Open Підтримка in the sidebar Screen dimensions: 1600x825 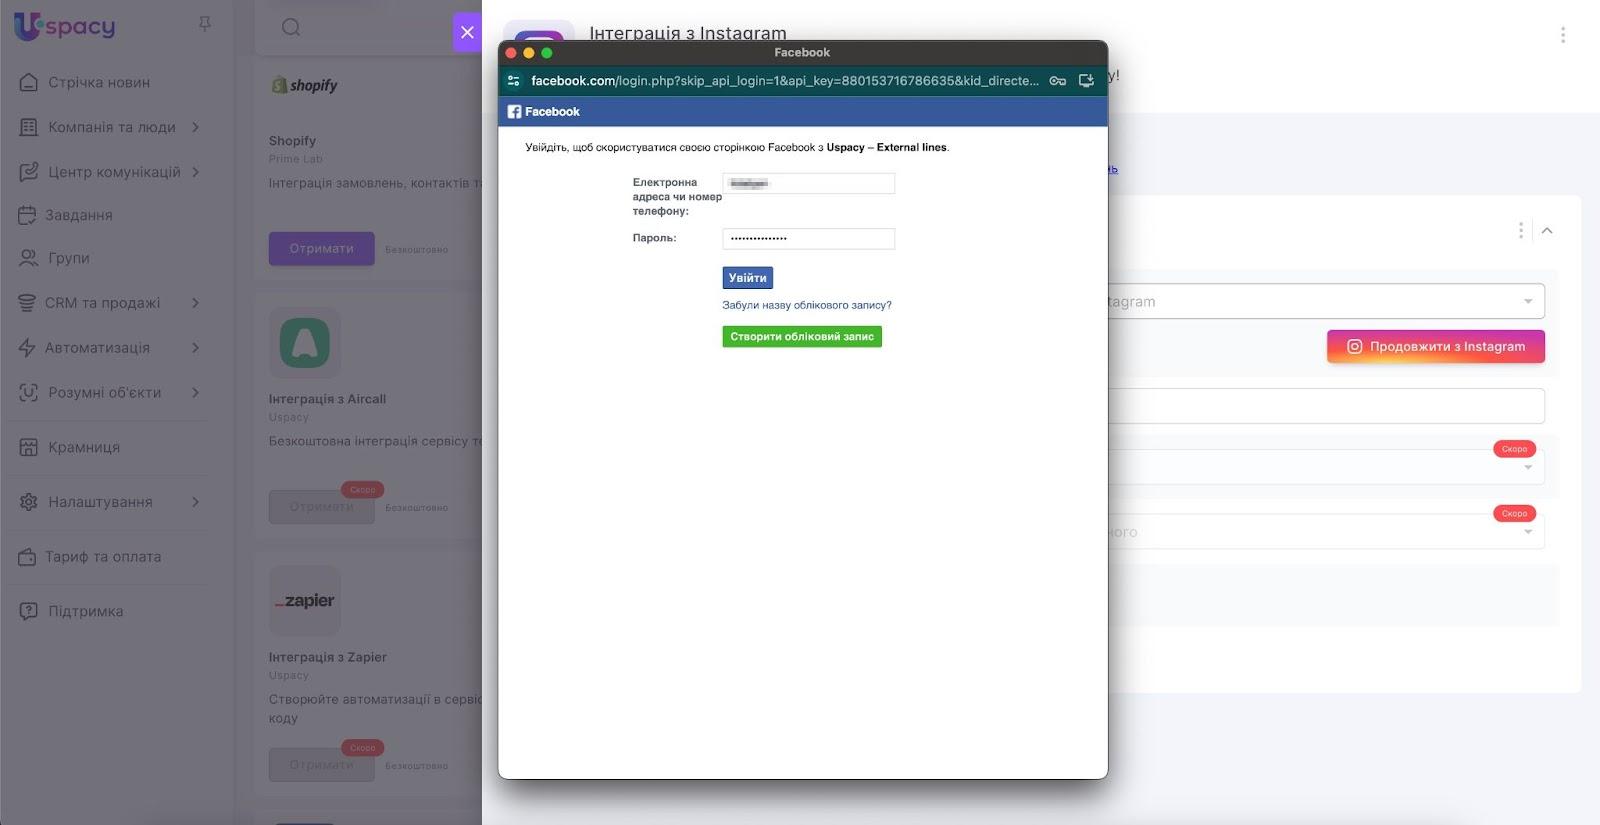coord(86,611)
